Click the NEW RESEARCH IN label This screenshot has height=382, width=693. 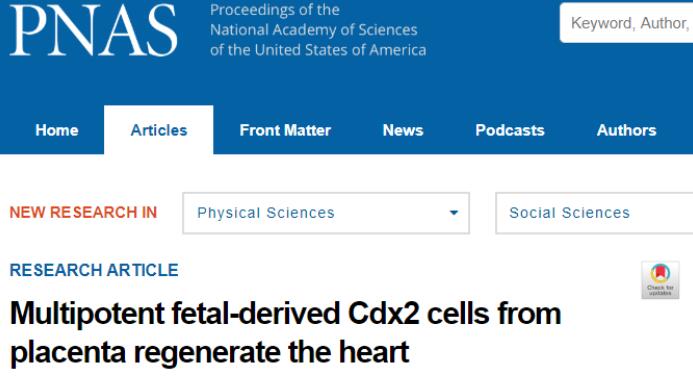pos(84,213)
